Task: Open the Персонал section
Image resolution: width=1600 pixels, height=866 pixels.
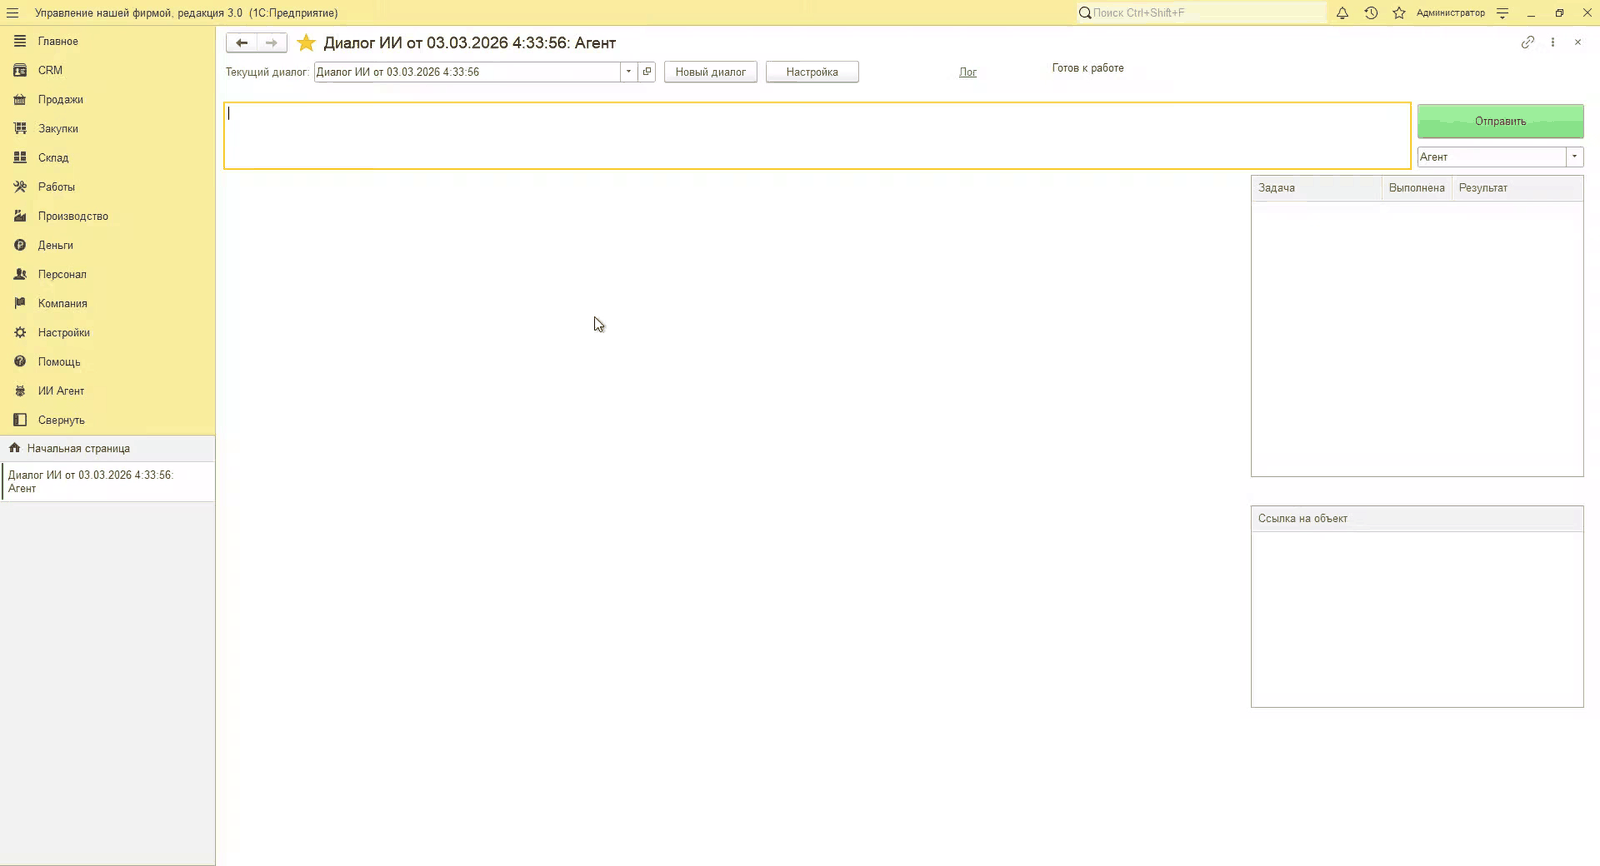Action: coord(62,274)
